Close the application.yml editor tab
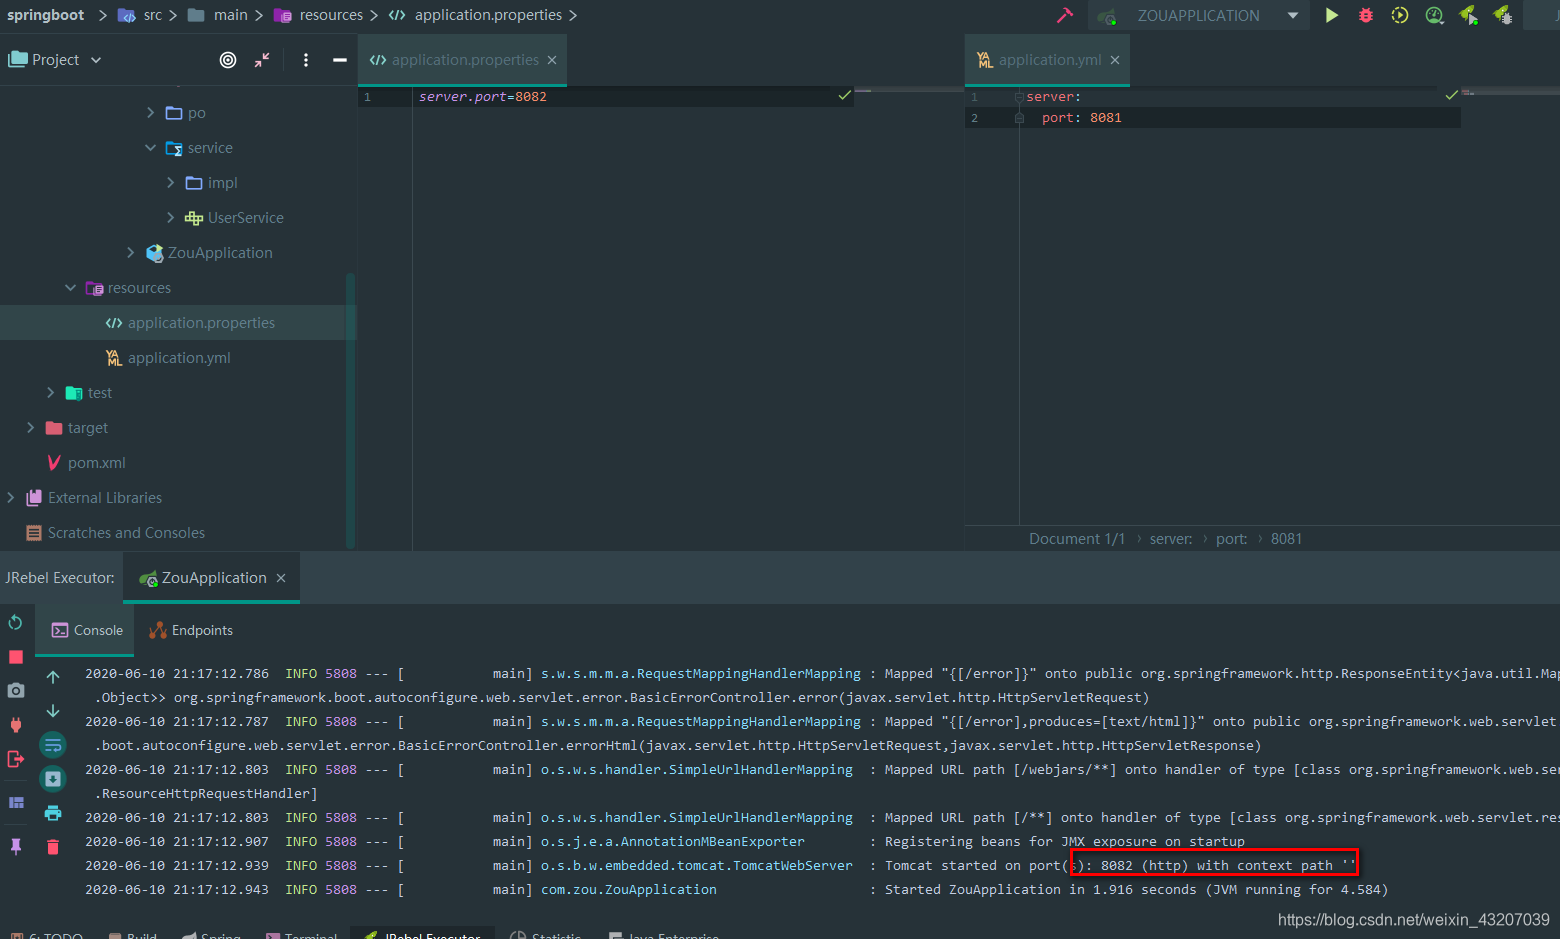Viewport: 1560px width, 939px height. pos(1115,60)
